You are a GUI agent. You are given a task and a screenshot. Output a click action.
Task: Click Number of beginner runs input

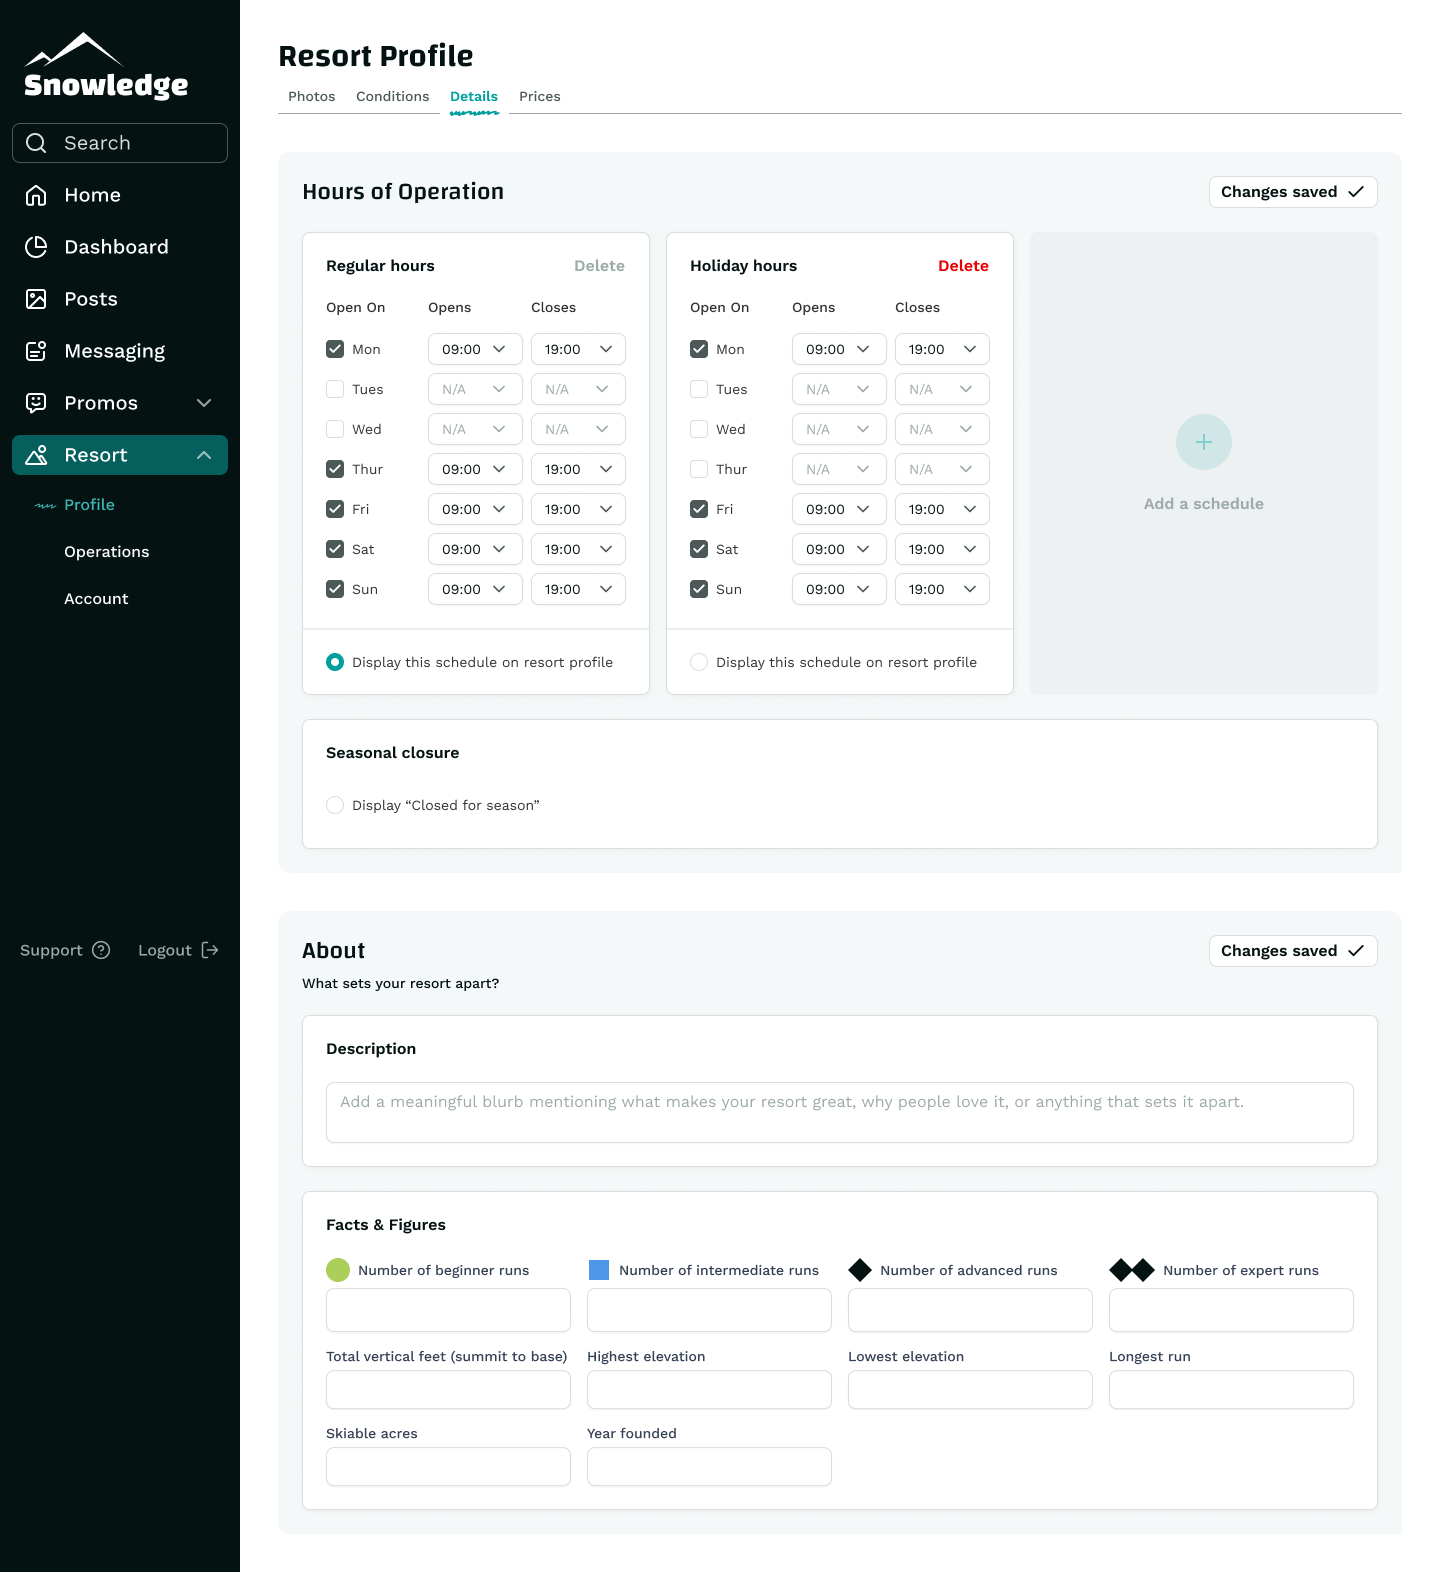click(448, 1310)
